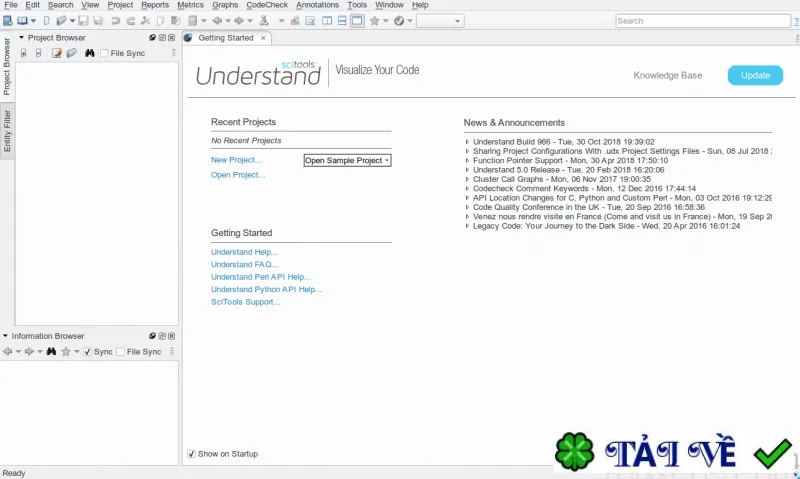The image size is (800, 479).
Task: Uncheck Show on Startup
Action: pos(191,453)
